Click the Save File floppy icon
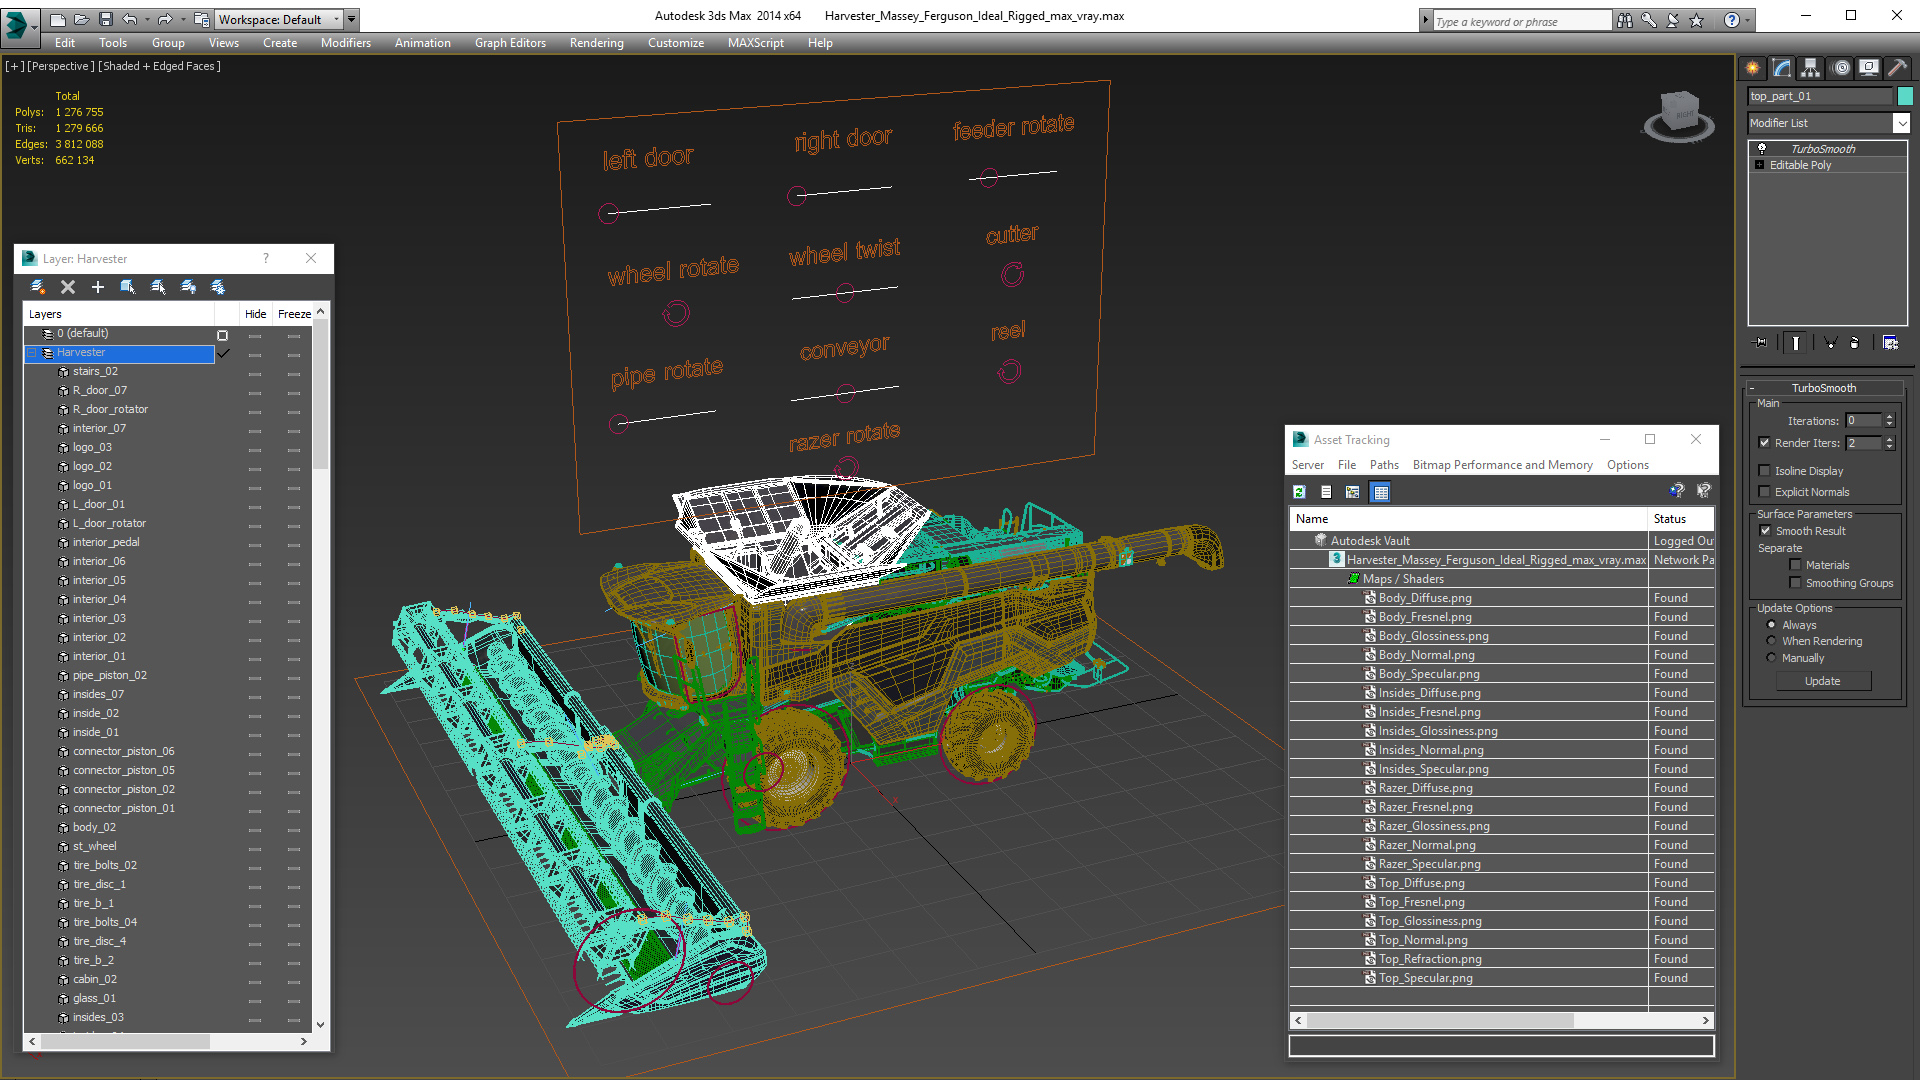The width and height of the screenshot is (1920, 1080). point(105,19)
